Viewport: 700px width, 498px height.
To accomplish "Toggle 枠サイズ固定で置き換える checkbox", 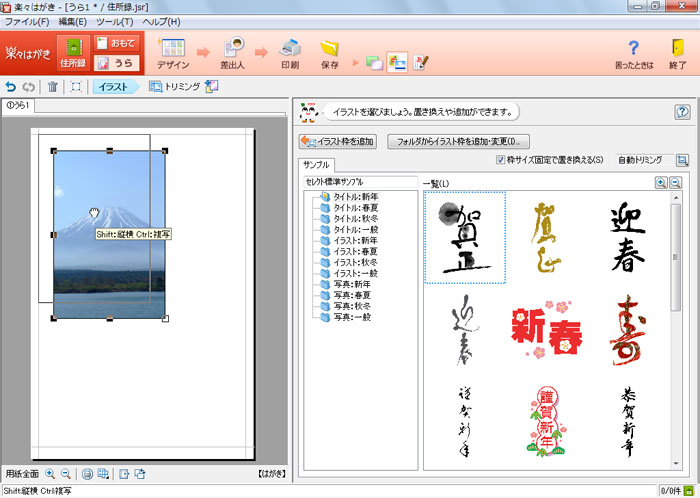I will (x=501, y=160).
